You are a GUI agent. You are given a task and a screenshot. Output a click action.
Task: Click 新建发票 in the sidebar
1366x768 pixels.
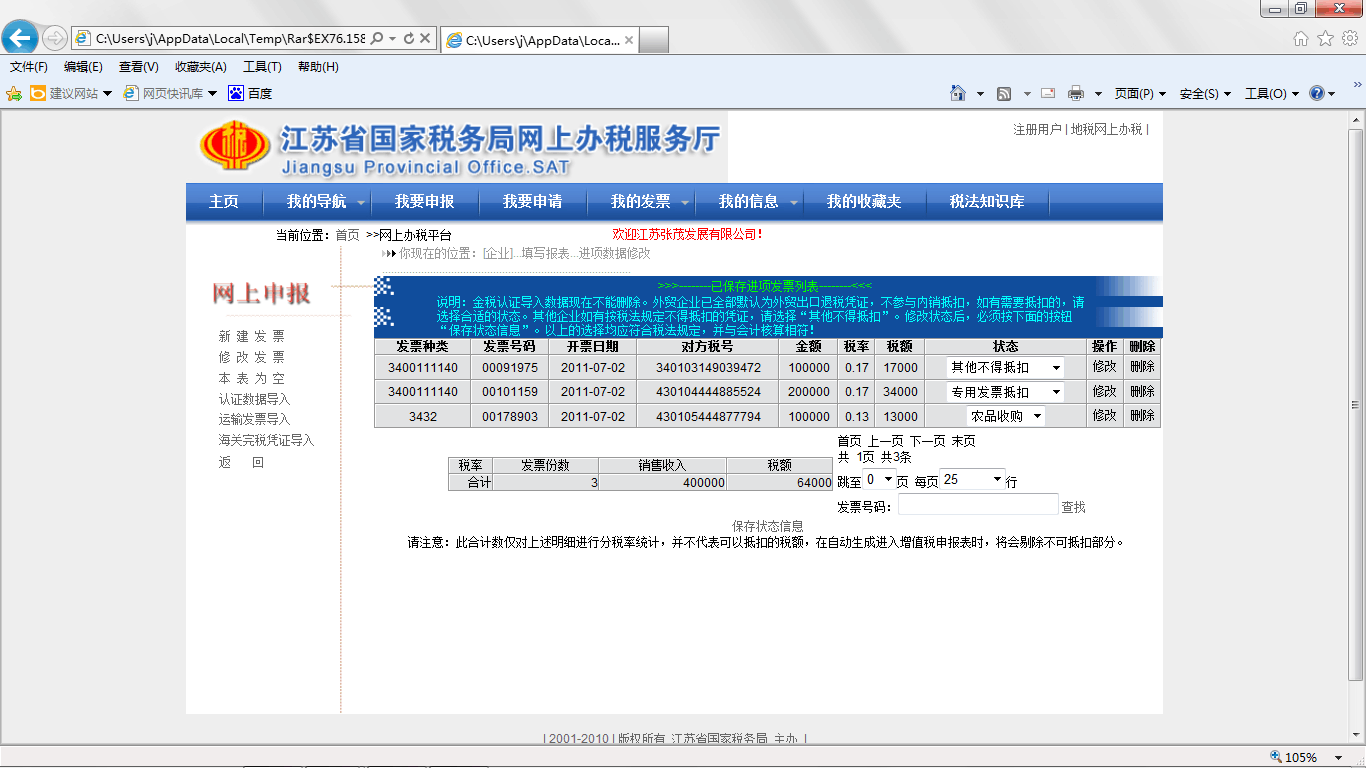pyautogui.click(x=252, y=337)
